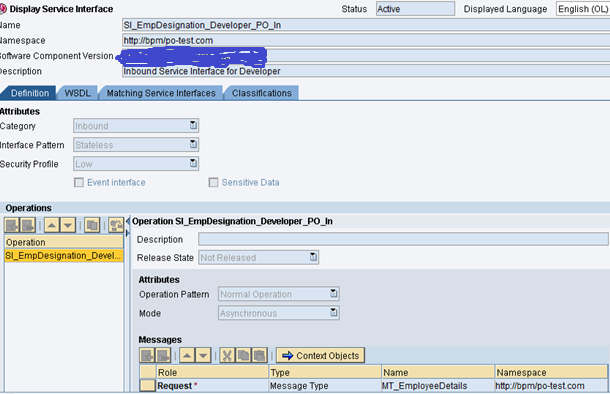Click the Name field SI_EmpDesignation_Developer_PO_In
Screen dimensions: 610x394
point(366,25)
